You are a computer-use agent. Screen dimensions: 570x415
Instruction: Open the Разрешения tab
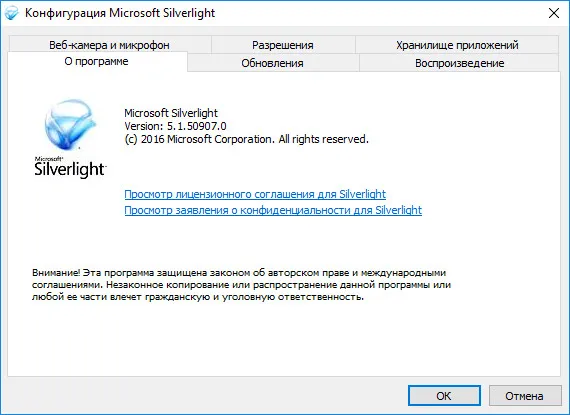(283, 45)
